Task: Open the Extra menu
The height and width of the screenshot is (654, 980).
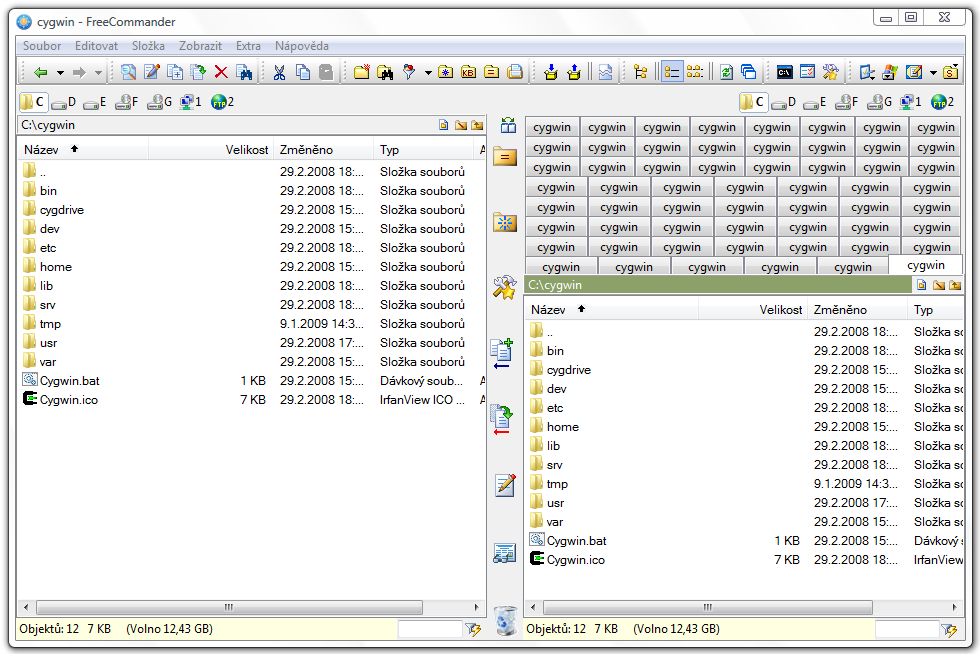Action: click(x=248, y=46)
